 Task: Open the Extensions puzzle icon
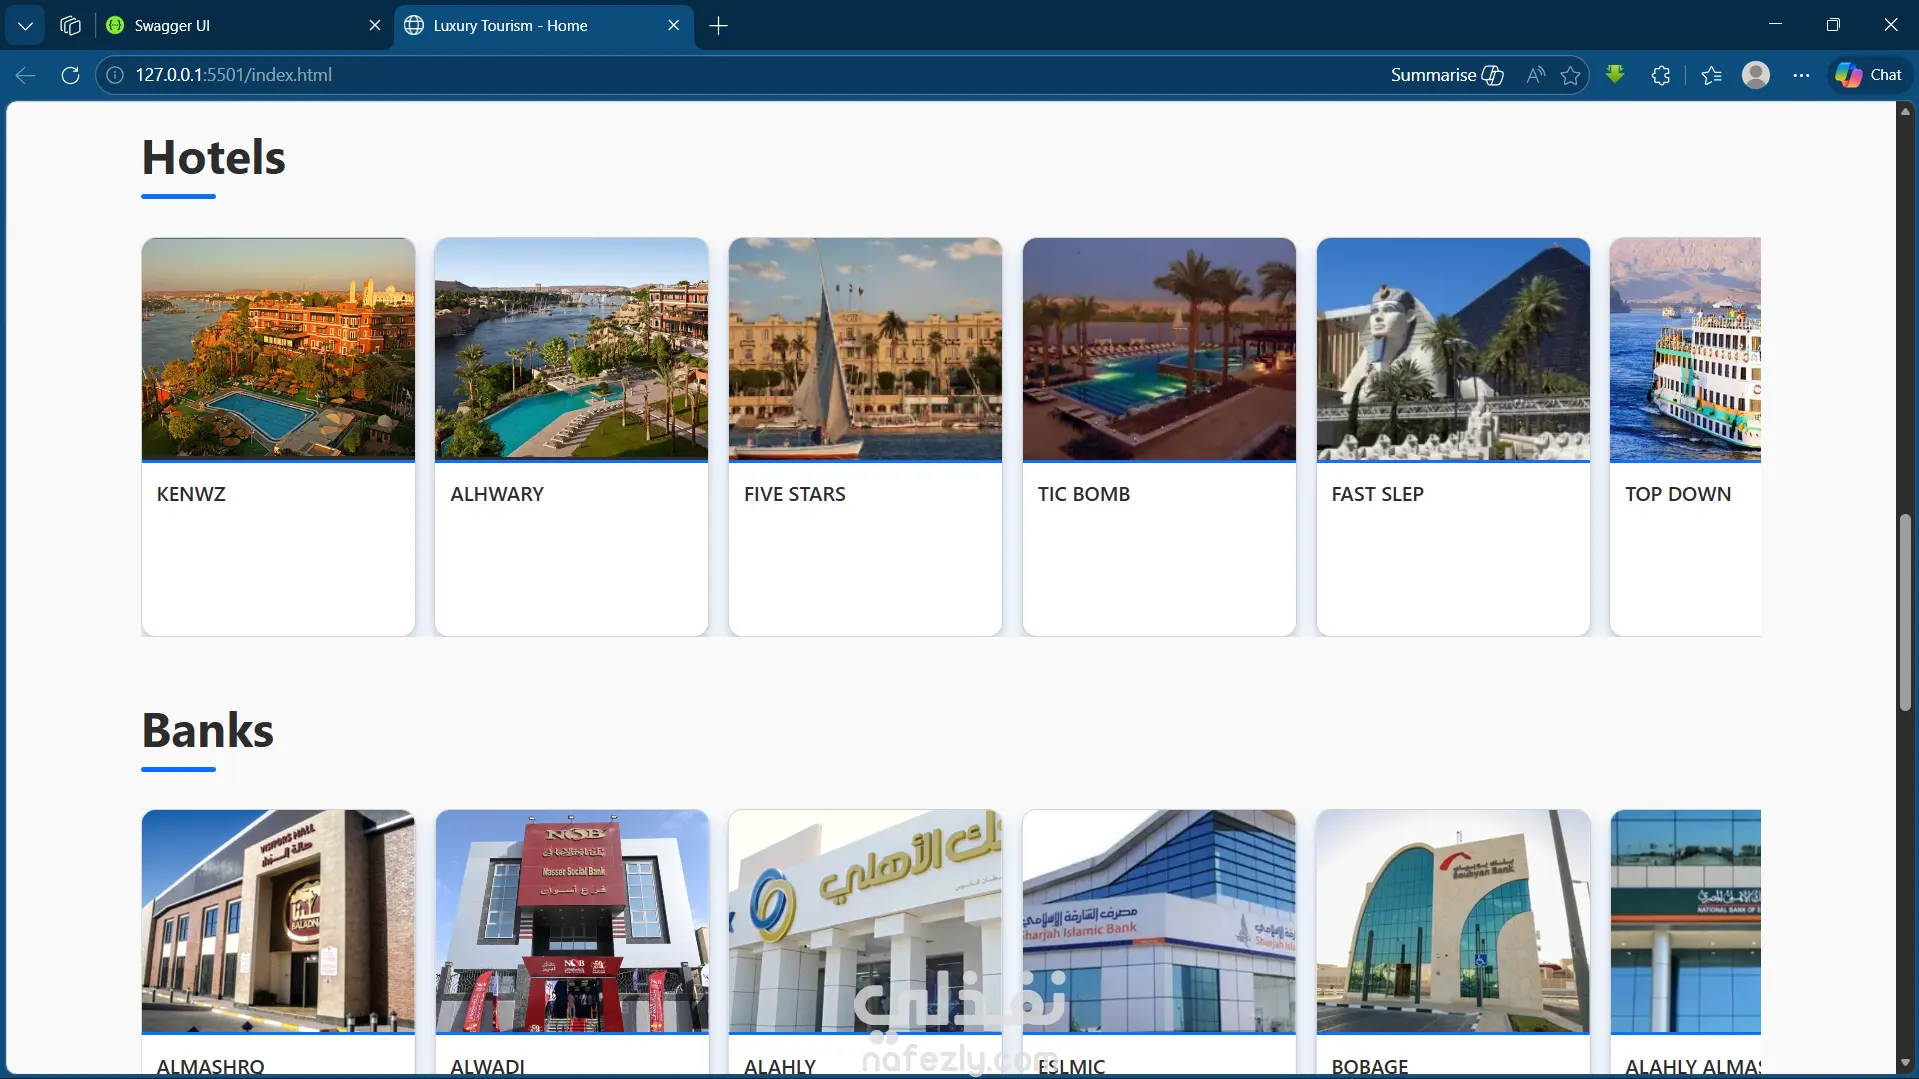[1661, 75]
